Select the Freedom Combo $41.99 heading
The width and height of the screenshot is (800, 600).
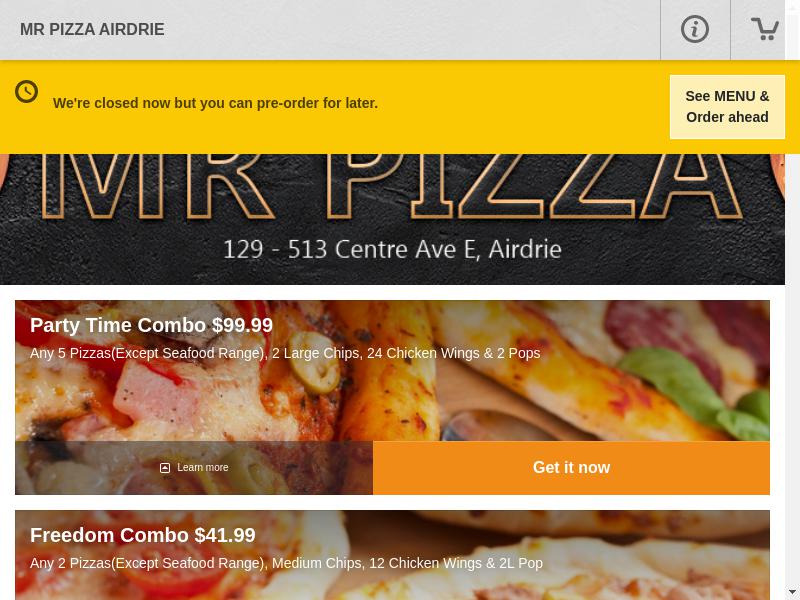coord(143,535)
